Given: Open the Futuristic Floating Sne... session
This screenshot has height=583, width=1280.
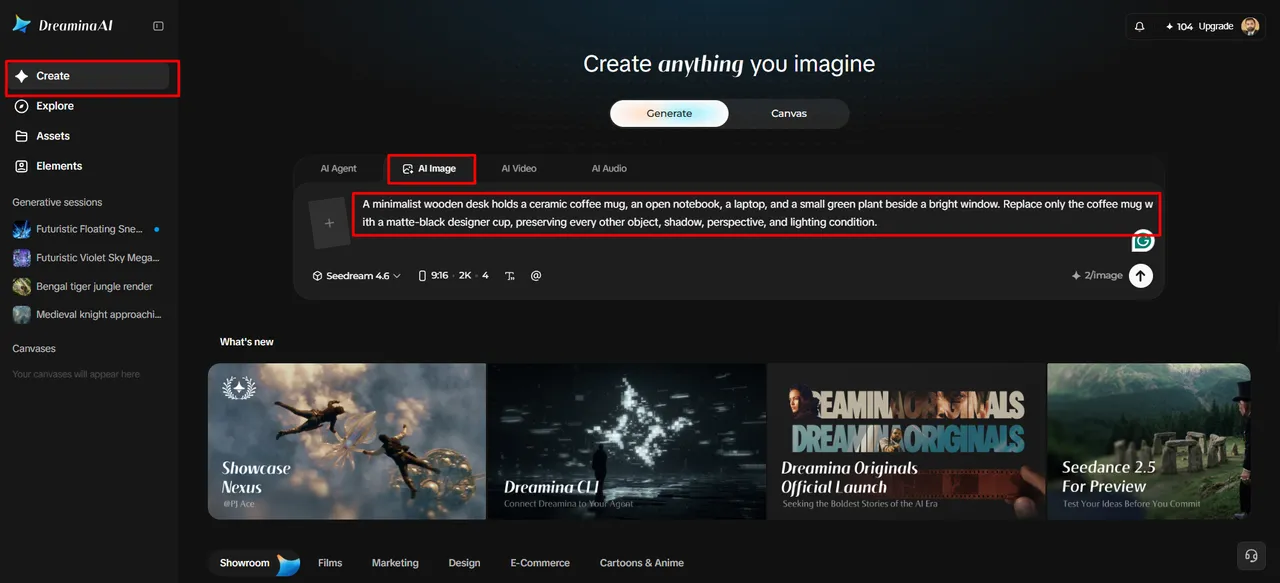Looking at the screenshot, I should (x=87, y=229).
